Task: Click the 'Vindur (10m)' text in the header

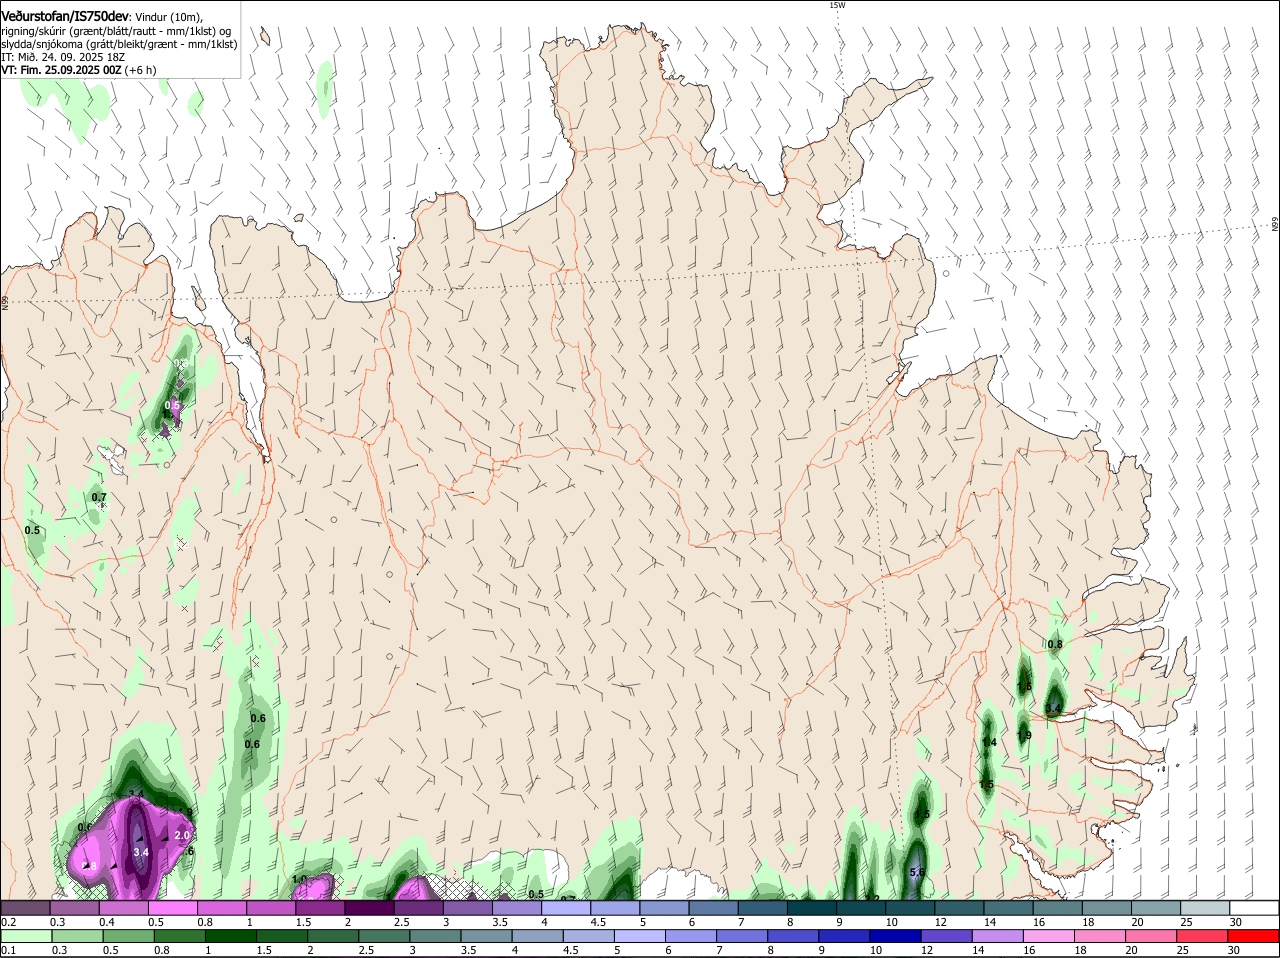Action: click(169, 17)
